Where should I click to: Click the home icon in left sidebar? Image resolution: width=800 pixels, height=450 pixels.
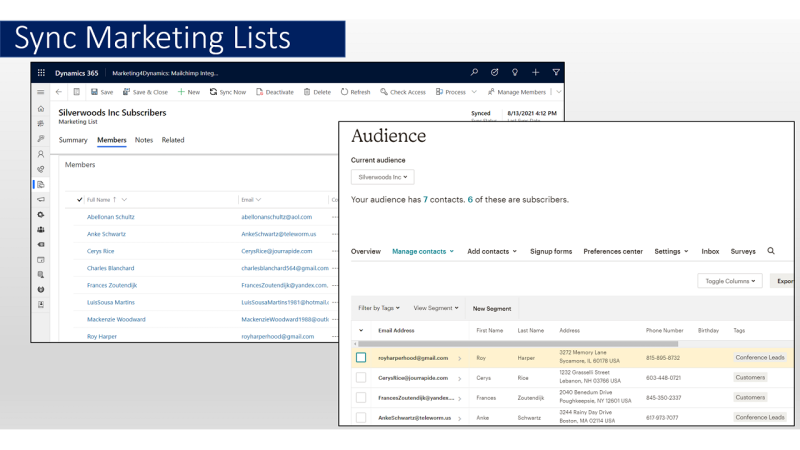pyautogui.click(x=41, y=108)
